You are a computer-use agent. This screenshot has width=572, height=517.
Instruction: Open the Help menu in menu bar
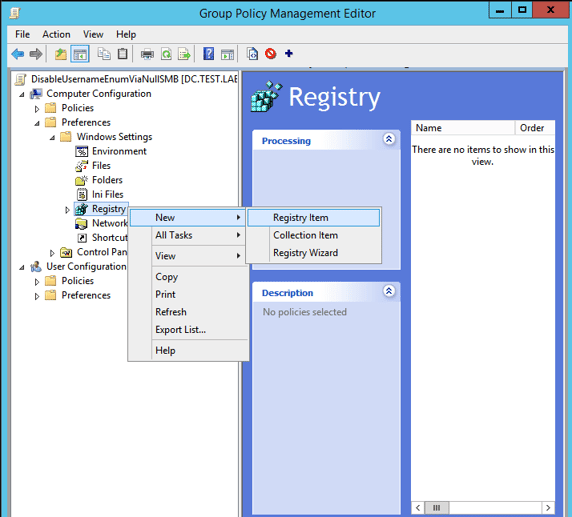(126, 34)
